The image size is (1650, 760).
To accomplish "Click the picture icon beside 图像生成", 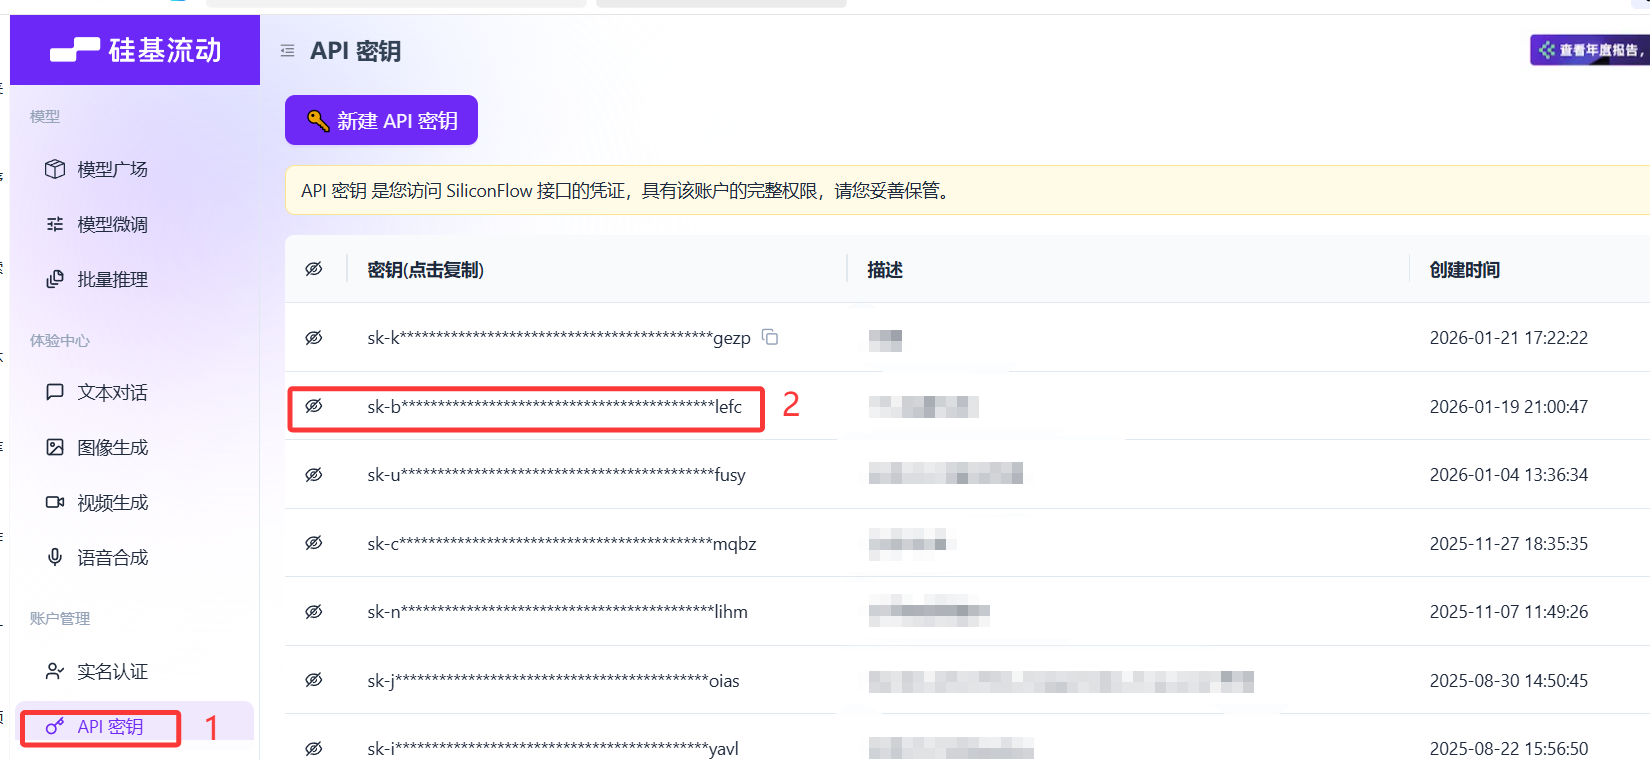I will click(x=55, y=447).
